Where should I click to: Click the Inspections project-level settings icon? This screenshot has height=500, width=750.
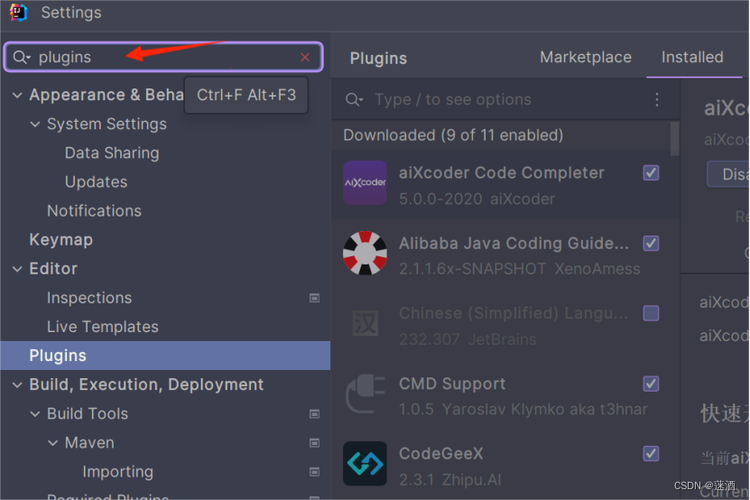315,298
